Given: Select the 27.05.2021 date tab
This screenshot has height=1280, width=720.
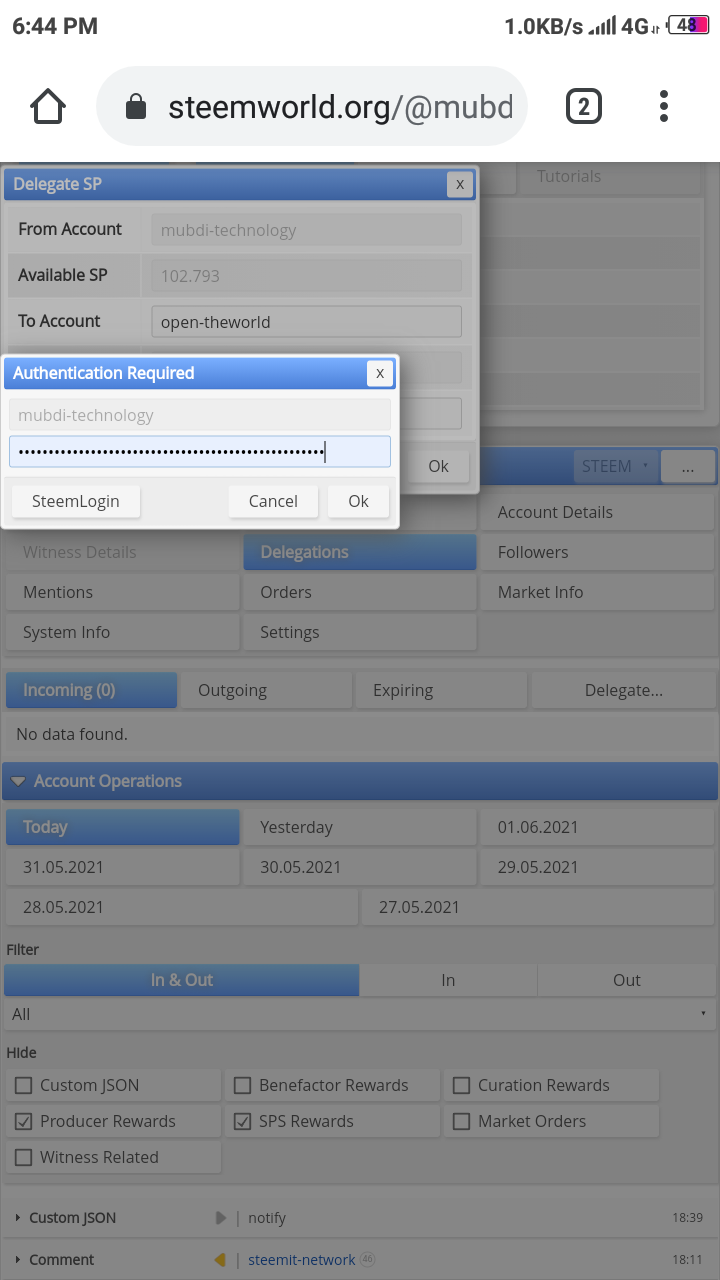Looking at the screenshot, I should tap(539, 907).
